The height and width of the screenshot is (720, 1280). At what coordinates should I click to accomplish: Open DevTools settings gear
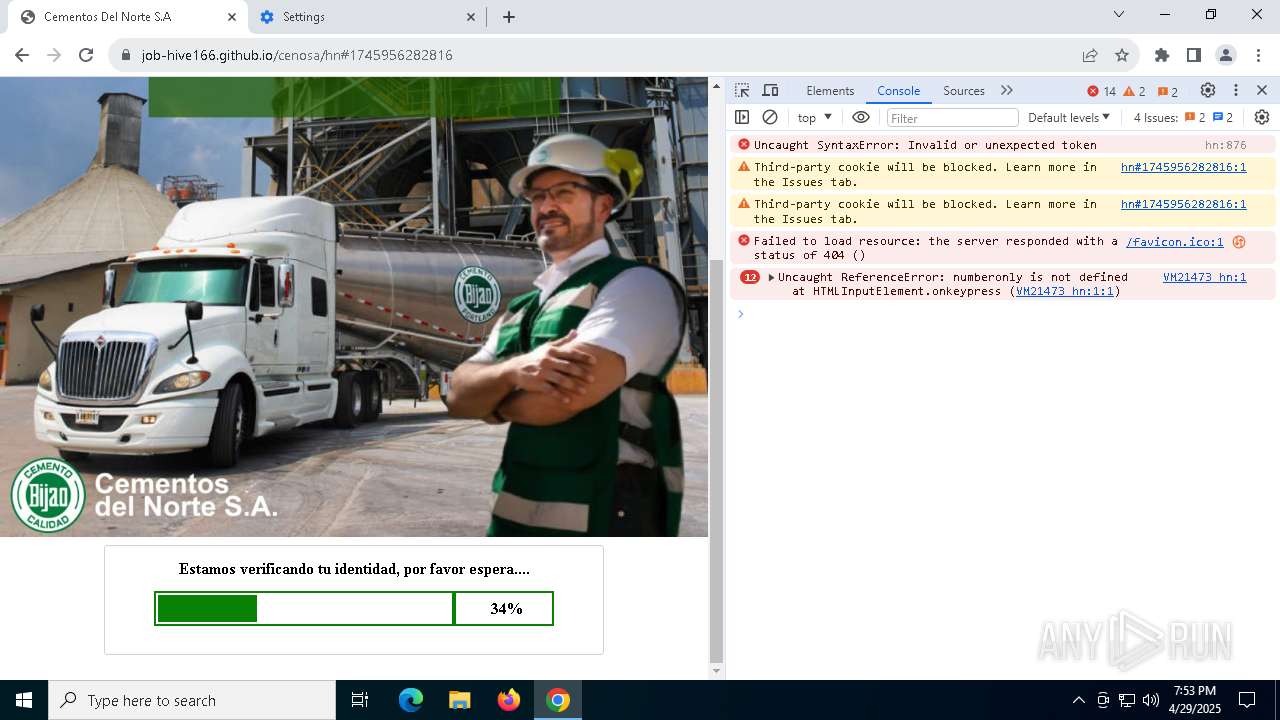1208,91
